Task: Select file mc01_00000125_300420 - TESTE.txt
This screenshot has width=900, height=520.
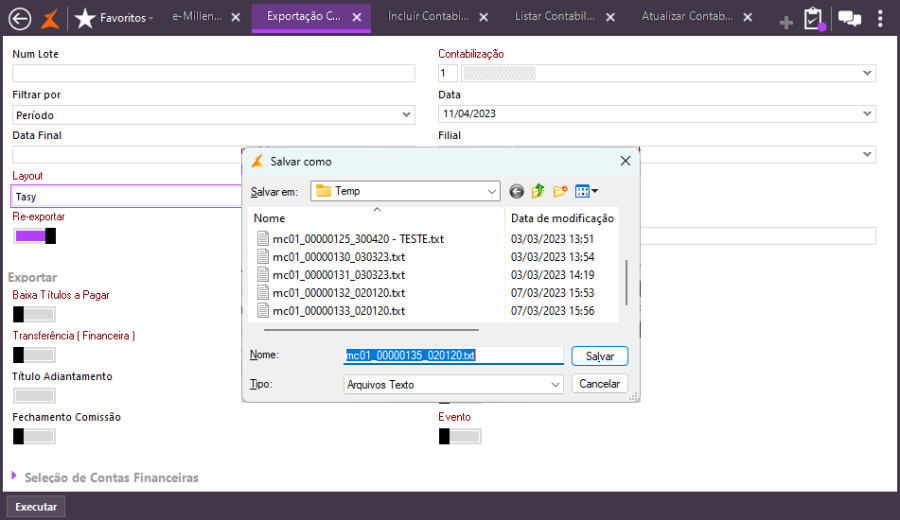Action: [x=358, y=239]
